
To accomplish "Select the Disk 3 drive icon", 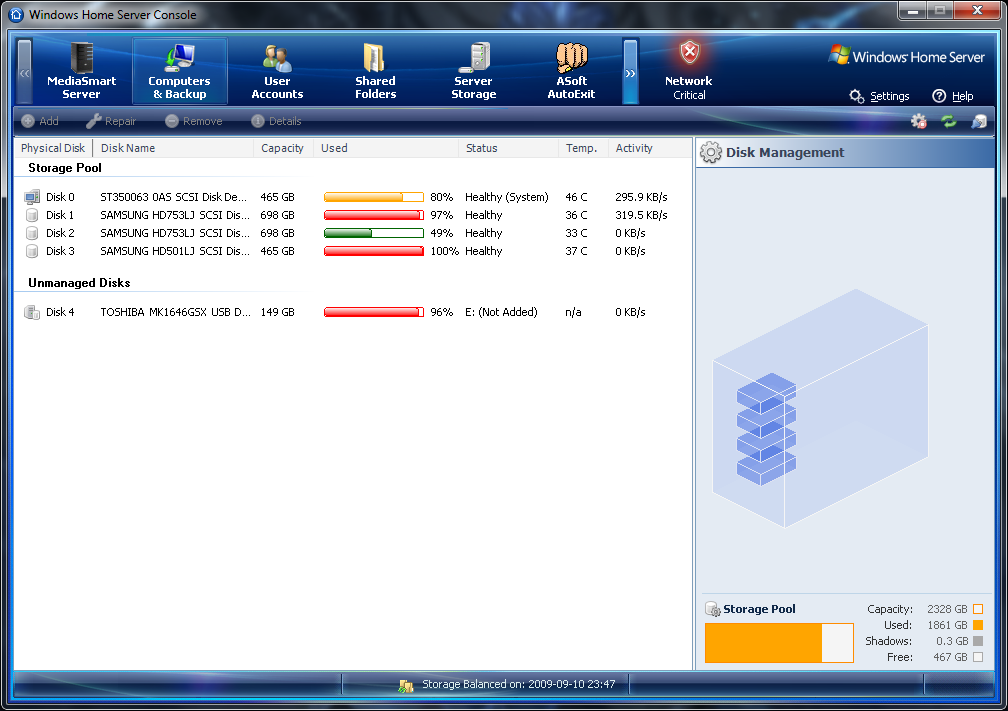I will pos(32,251).
